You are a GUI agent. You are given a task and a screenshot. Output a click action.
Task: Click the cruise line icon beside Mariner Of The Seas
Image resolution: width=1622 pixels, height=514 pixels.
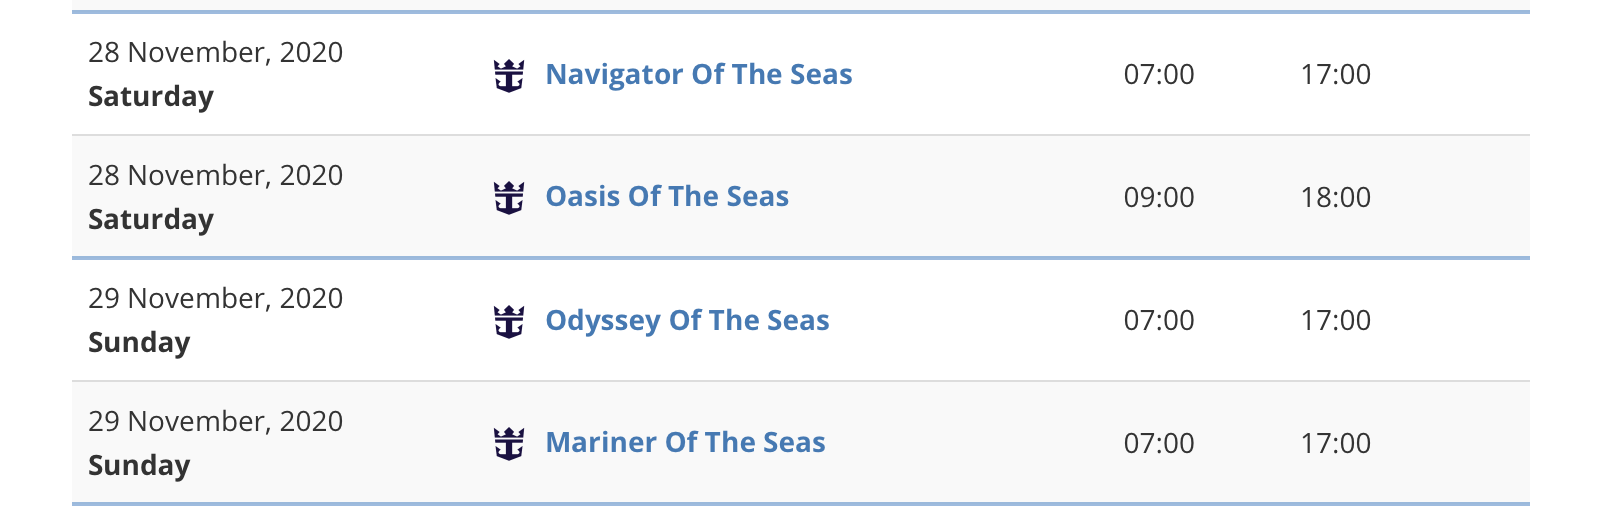pos(509,443)
